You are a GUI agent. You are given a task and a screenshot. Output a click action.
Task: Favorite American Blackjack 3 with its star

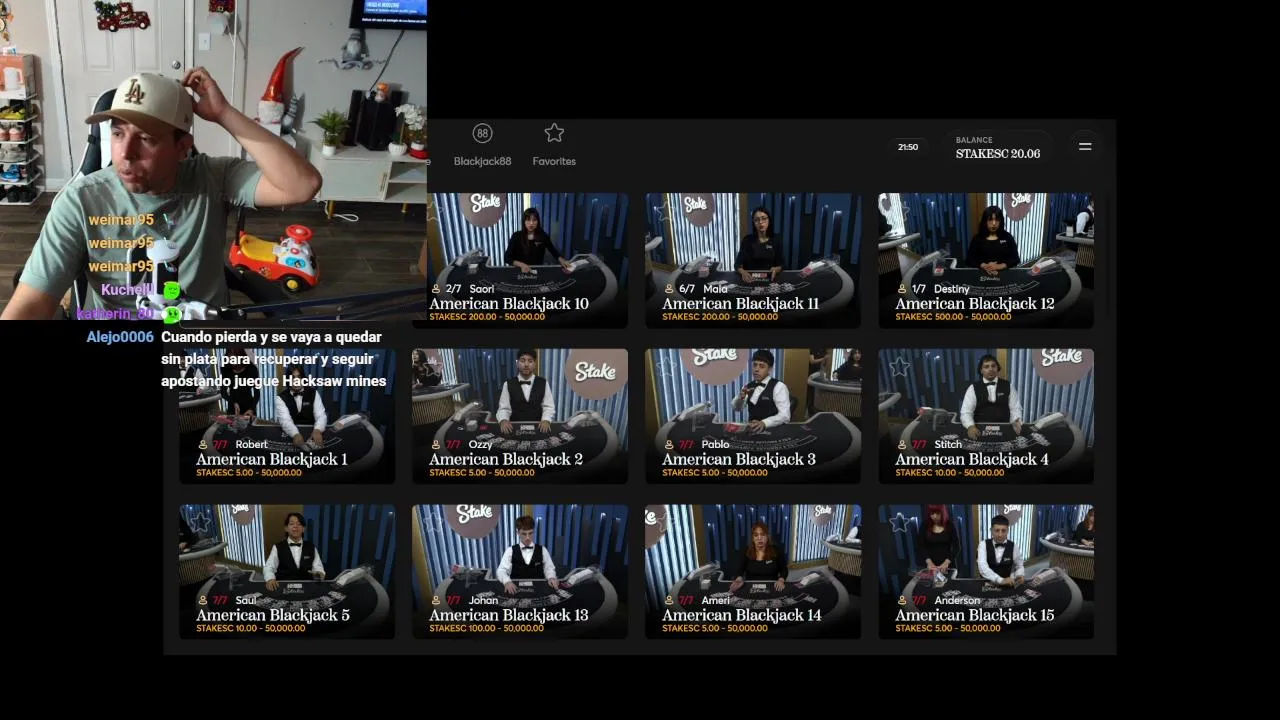(666, 367)
